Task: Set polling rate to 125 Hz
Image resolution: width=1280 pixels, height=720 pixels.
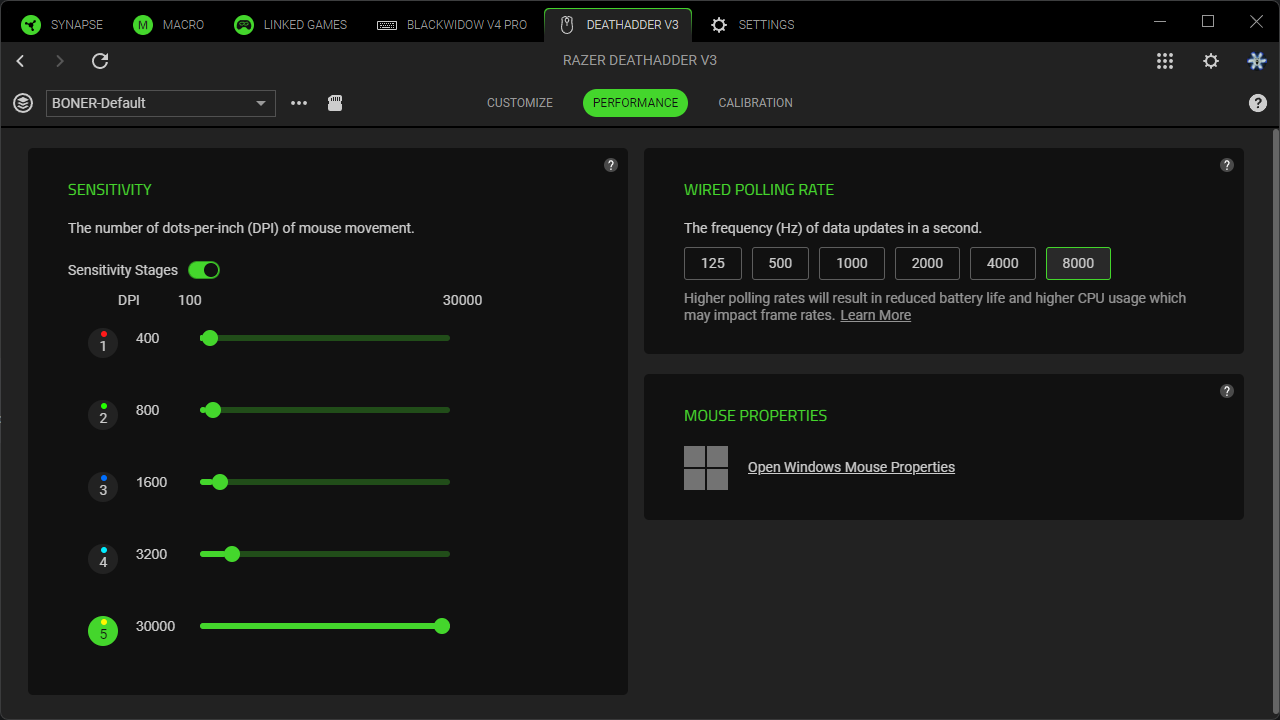Action: pos(713,263)
